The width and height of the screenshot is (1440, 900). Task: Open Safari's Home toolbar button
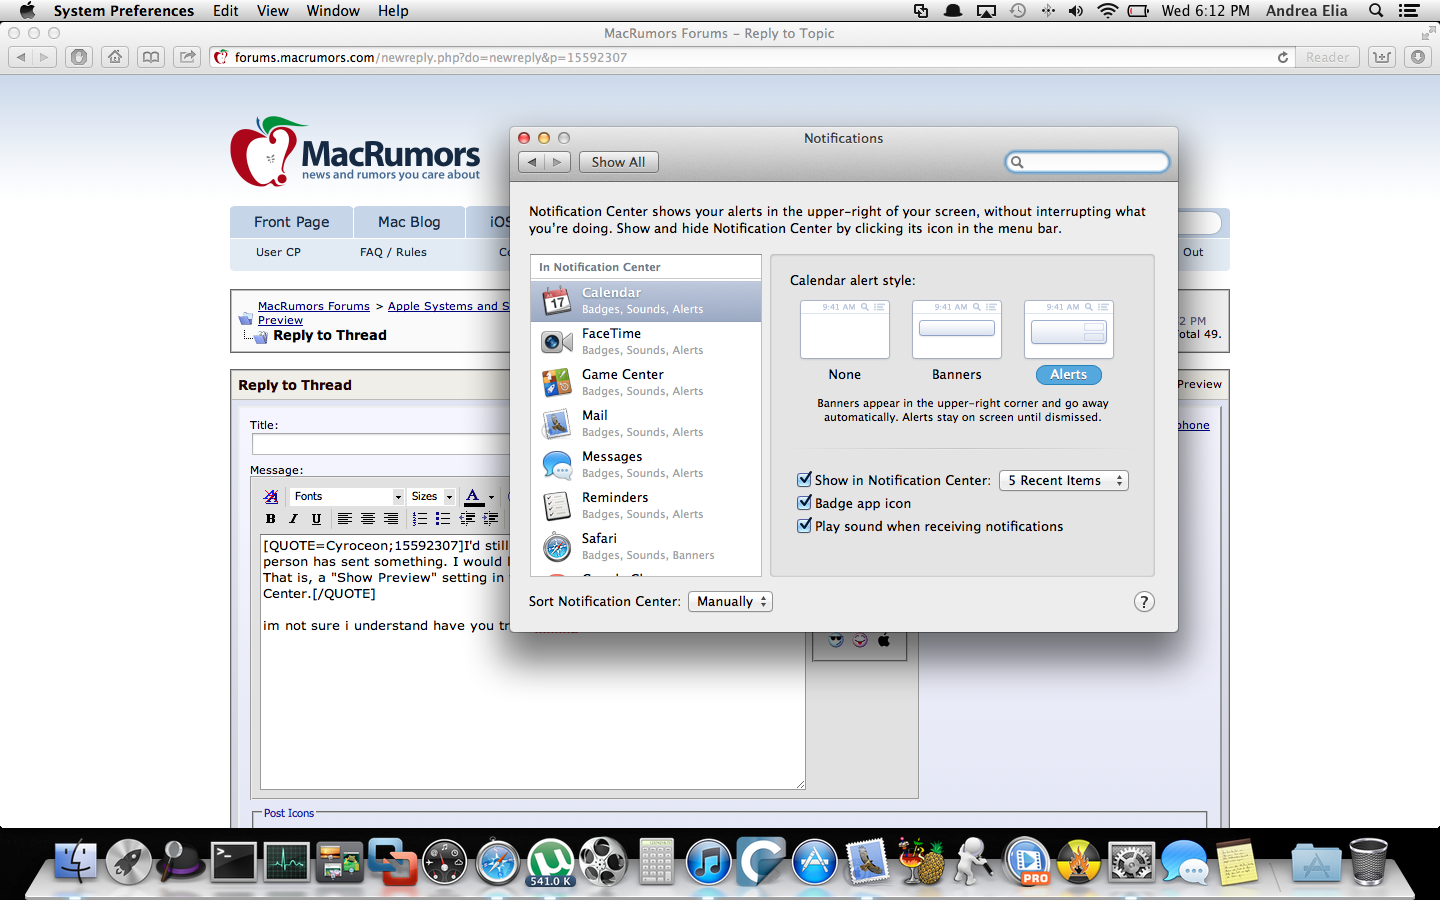click(x=115, y=57)
